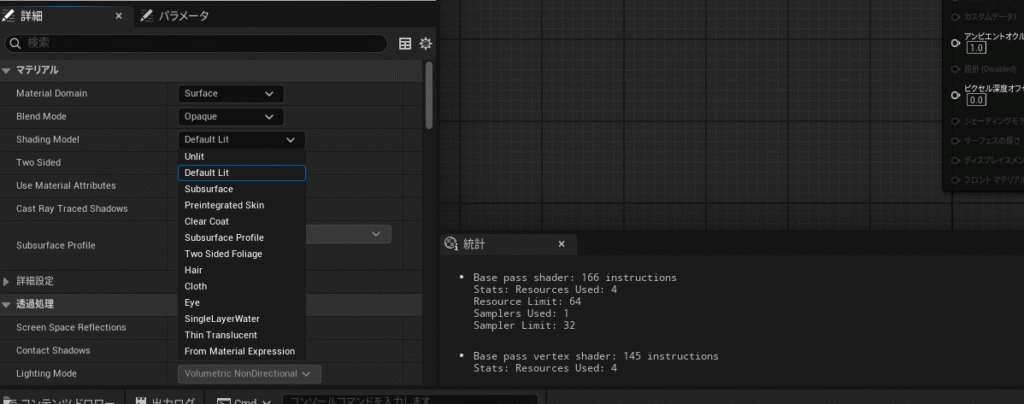This screenshot has width=1024, height=404.
Task: Click the Pixel Depth Offset 0.0 value box
Action: click(976, 100)
